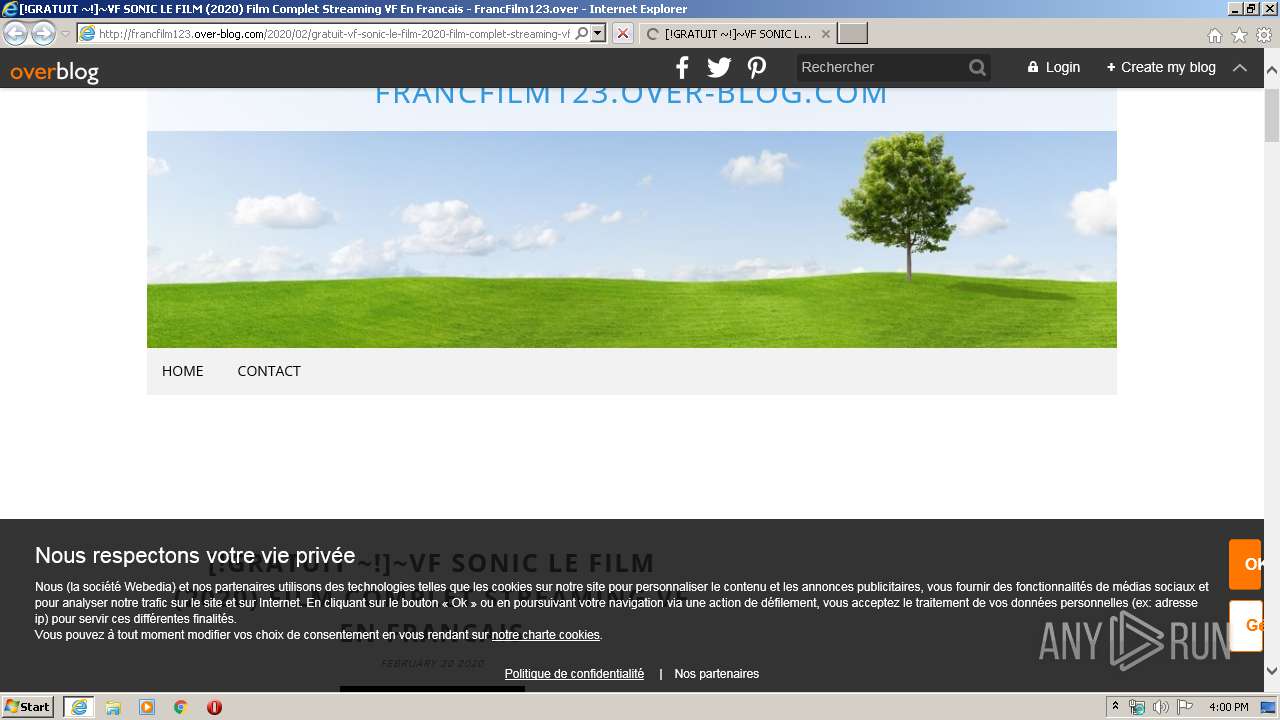Select the SONIC LE FILM browser tab
1280x720 pixels.
pyautogui.click(x=738, y=34)
